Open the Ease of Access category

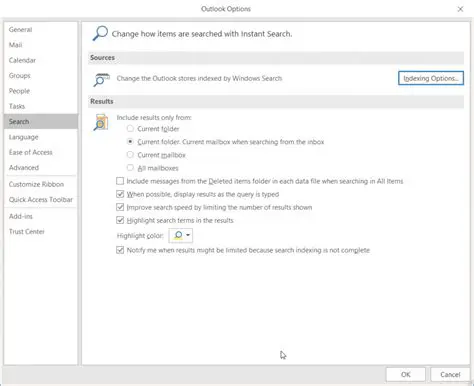pyautogui.click(x=41, y=152)
